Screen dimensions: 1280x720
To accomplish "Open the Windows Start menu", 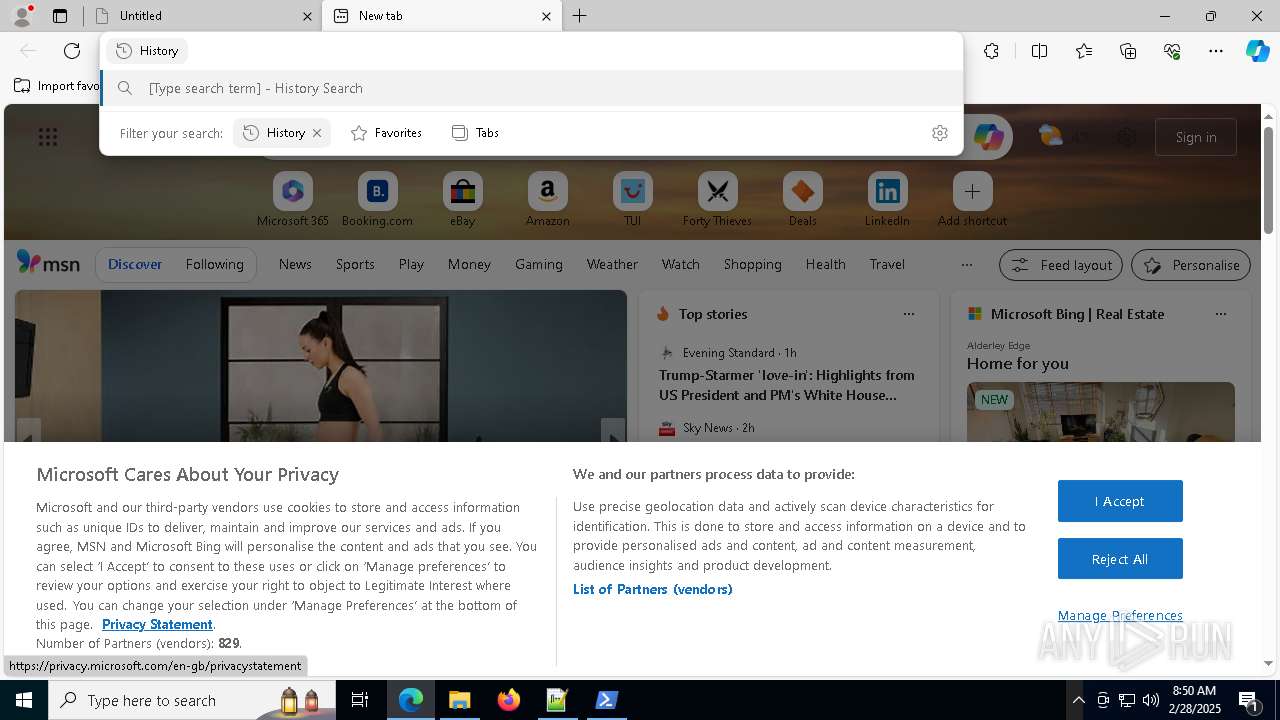I will click(24, 700).
